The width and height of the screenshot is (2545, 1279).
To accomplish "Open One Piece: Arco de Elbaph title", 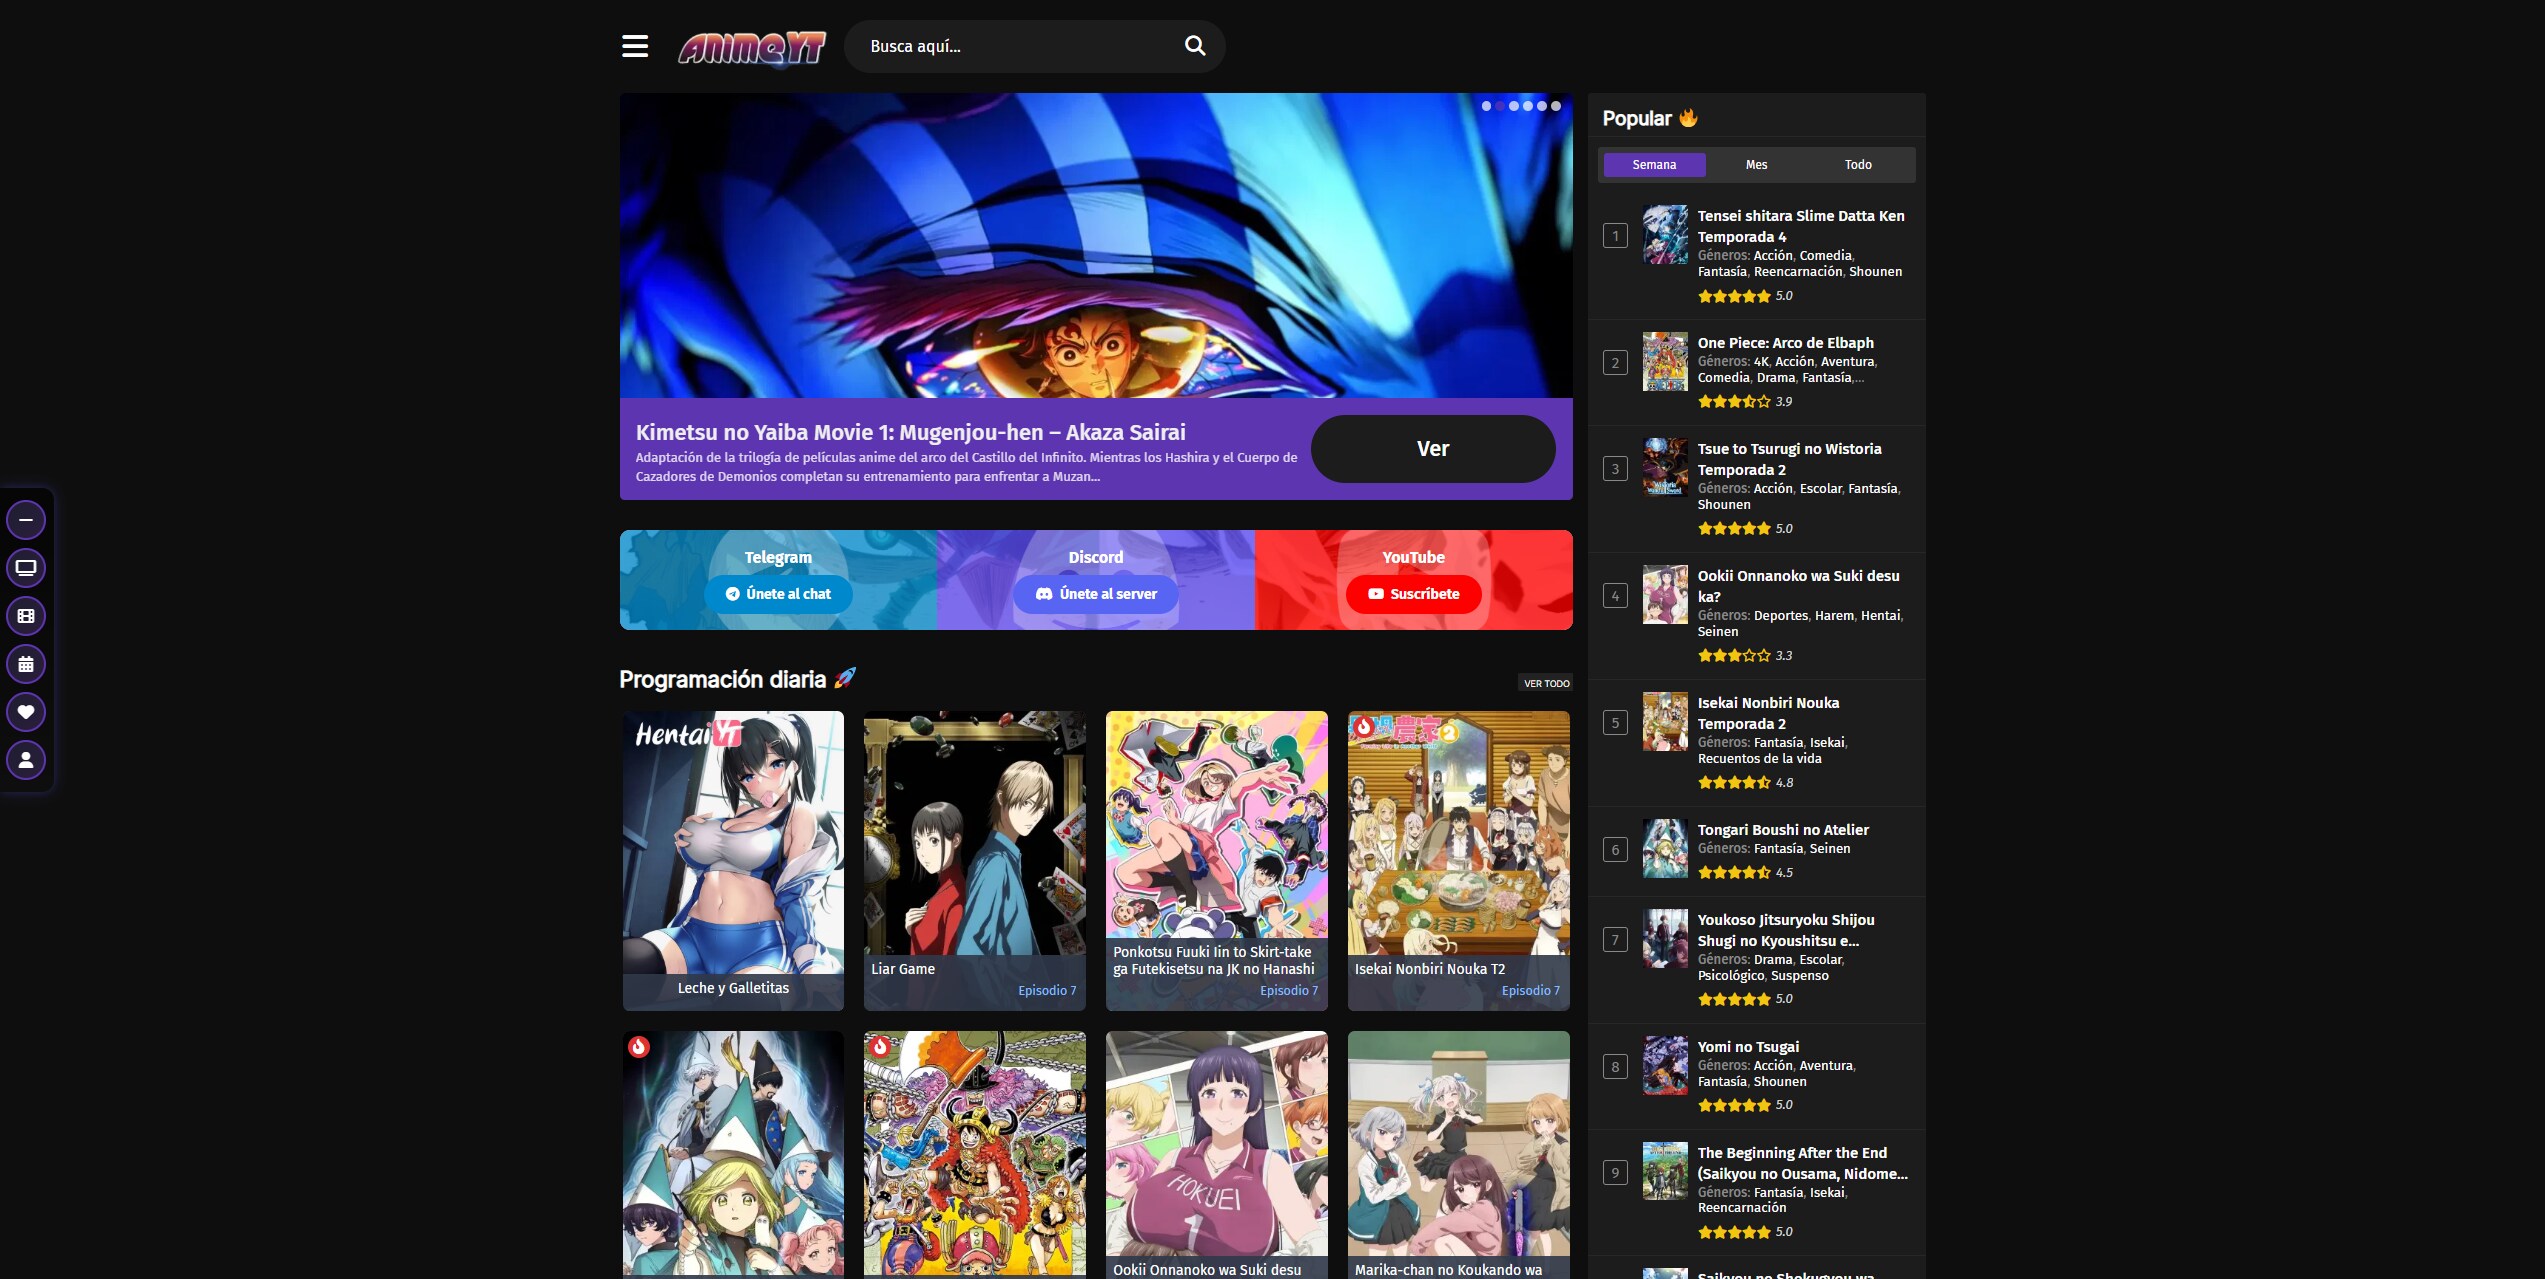I will 1786,343.
